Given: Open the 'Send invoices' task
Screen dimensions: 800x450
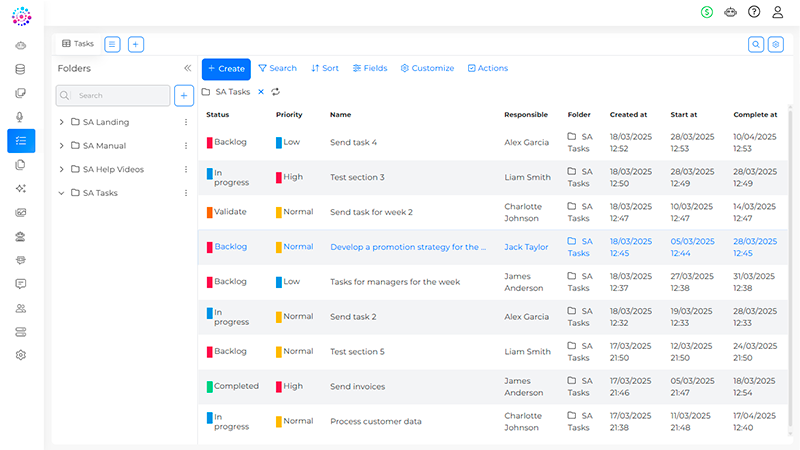Looking at the screenshot, I should click(358, 386).
